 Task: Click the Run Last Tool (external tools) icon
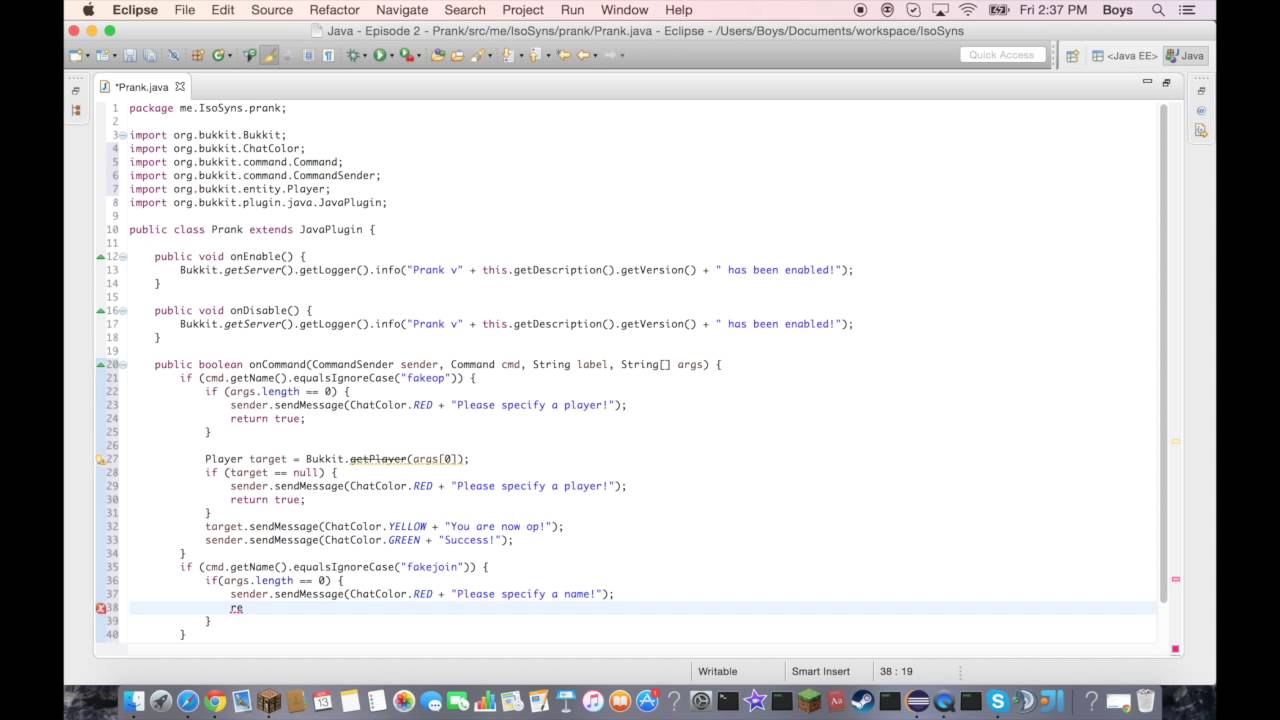click(x=405, y=55)
